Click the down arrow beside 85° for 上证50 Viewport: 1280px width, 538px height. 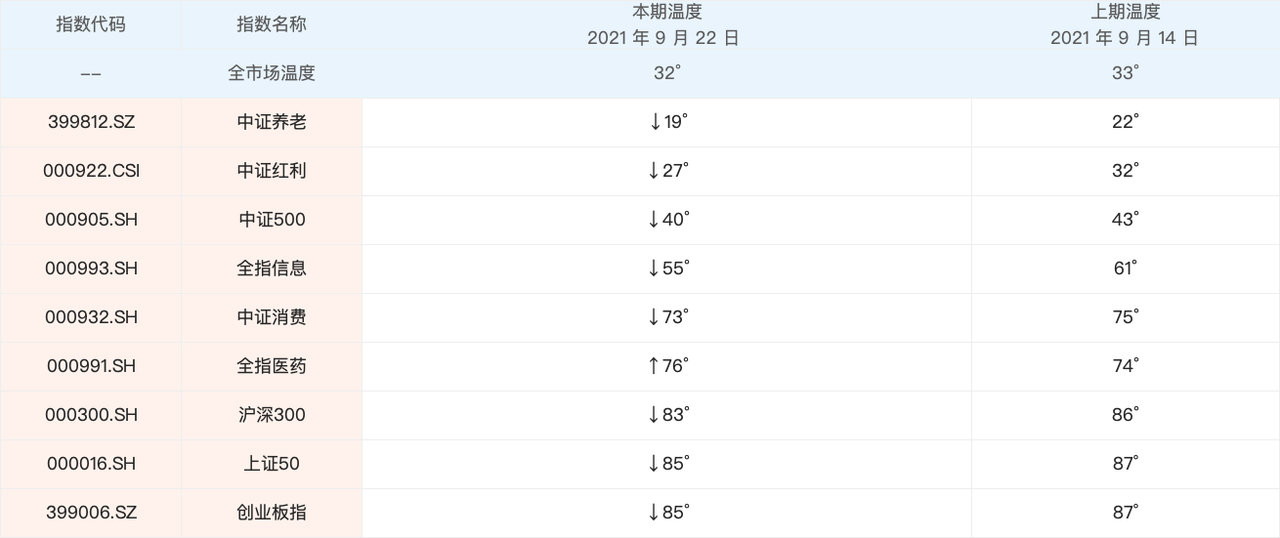656,464
